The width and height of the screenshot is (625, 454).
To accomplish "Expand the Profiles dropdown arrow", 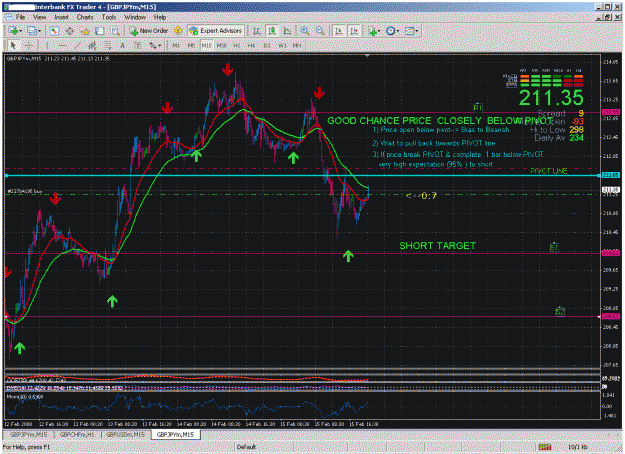I will 39,31.
